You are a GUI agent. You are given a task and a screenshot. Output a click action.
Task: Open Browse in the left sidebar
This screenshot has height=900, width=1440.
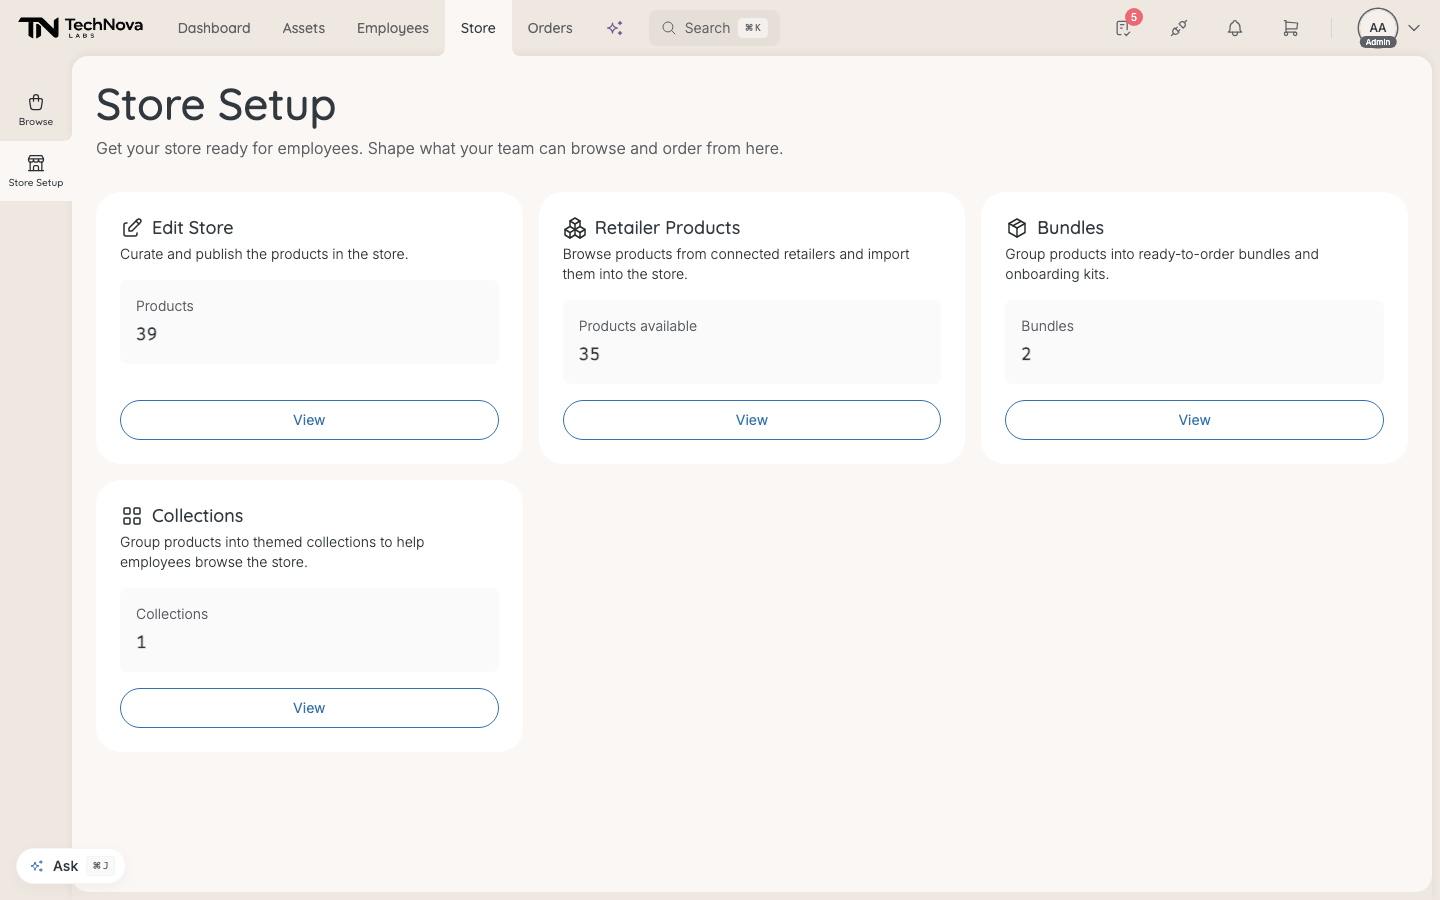36,110
